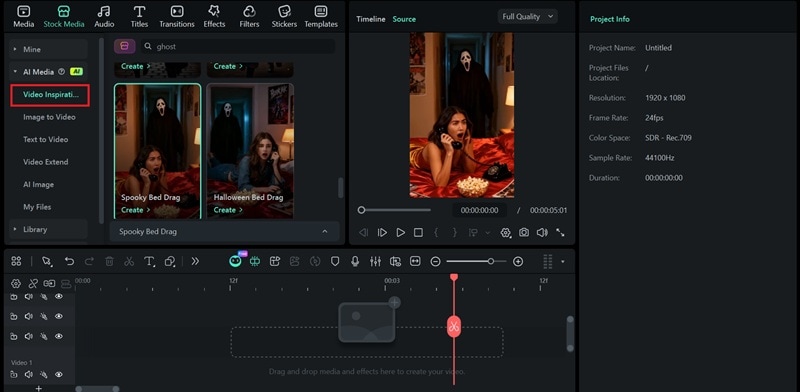Open the purple filter button beside search

pyautogui.click(x=124, y=46)
